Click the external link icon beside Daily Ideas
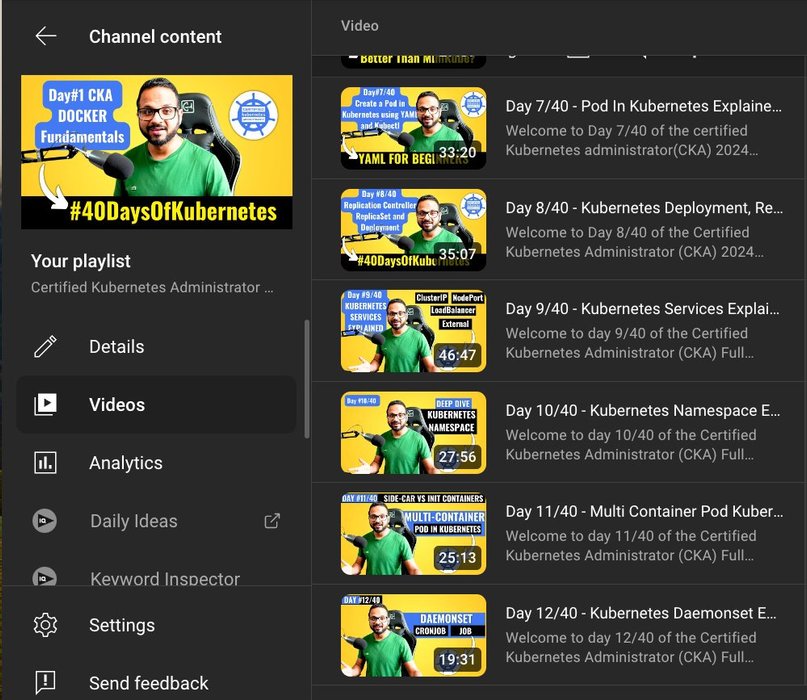 271,521
